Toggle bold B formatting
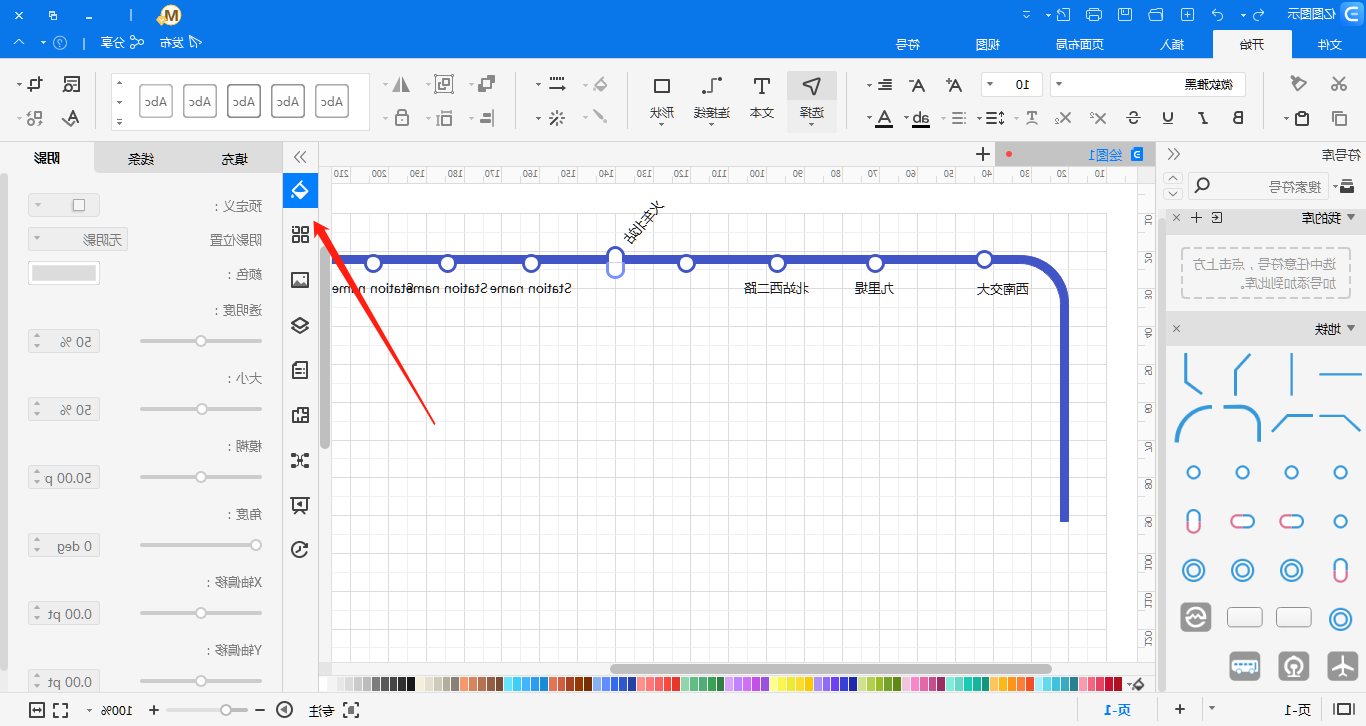The height and width of the screenshot is (726, 1366). tap(1239, 118)
